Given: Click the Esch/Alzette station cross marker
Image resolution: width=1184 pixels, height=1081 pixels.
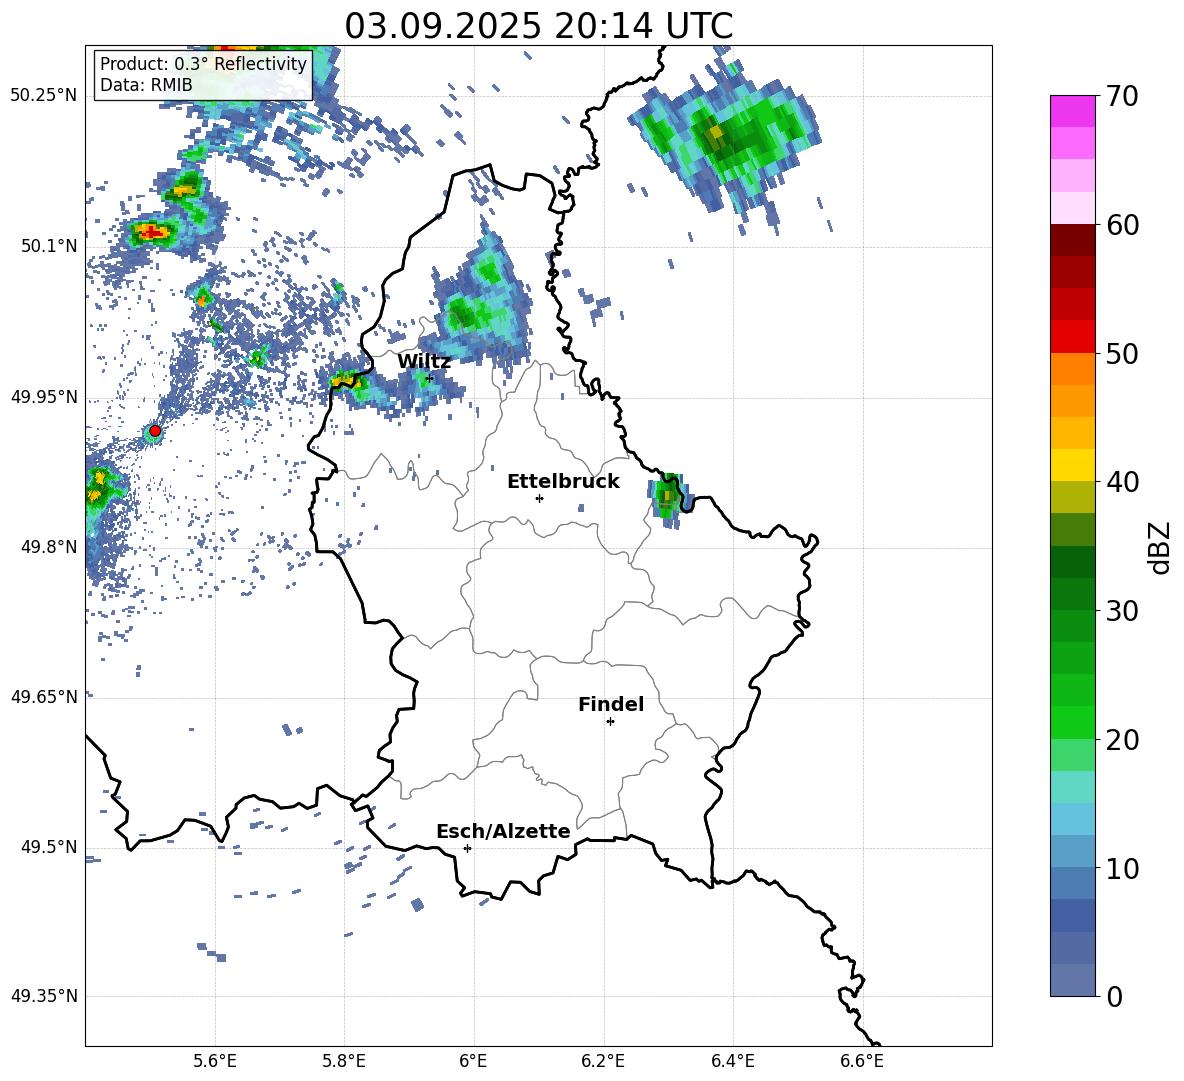Looking at the screenshot, I should pos(467,848).
